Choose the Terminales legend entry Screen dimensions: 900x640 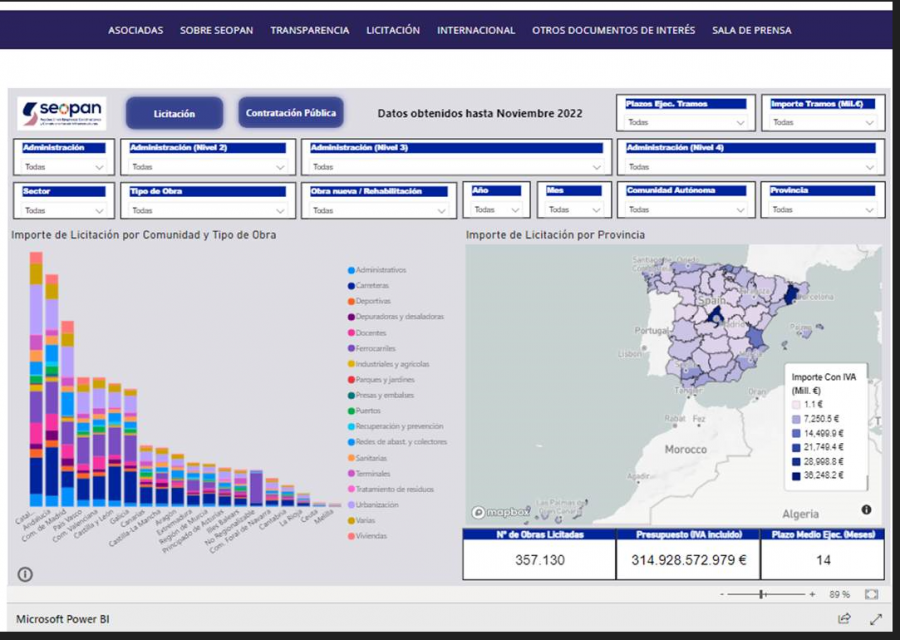[x=369, y=474]
